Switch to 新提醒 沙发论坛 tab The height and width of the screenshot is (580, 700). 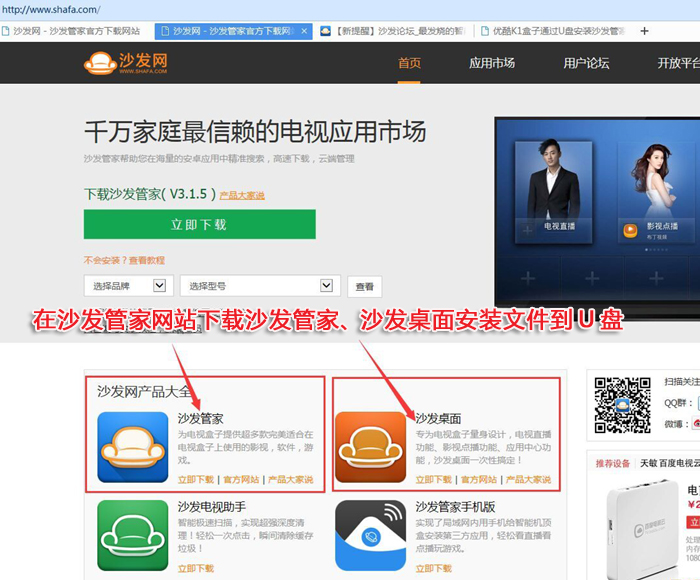[x=393, y=31]
